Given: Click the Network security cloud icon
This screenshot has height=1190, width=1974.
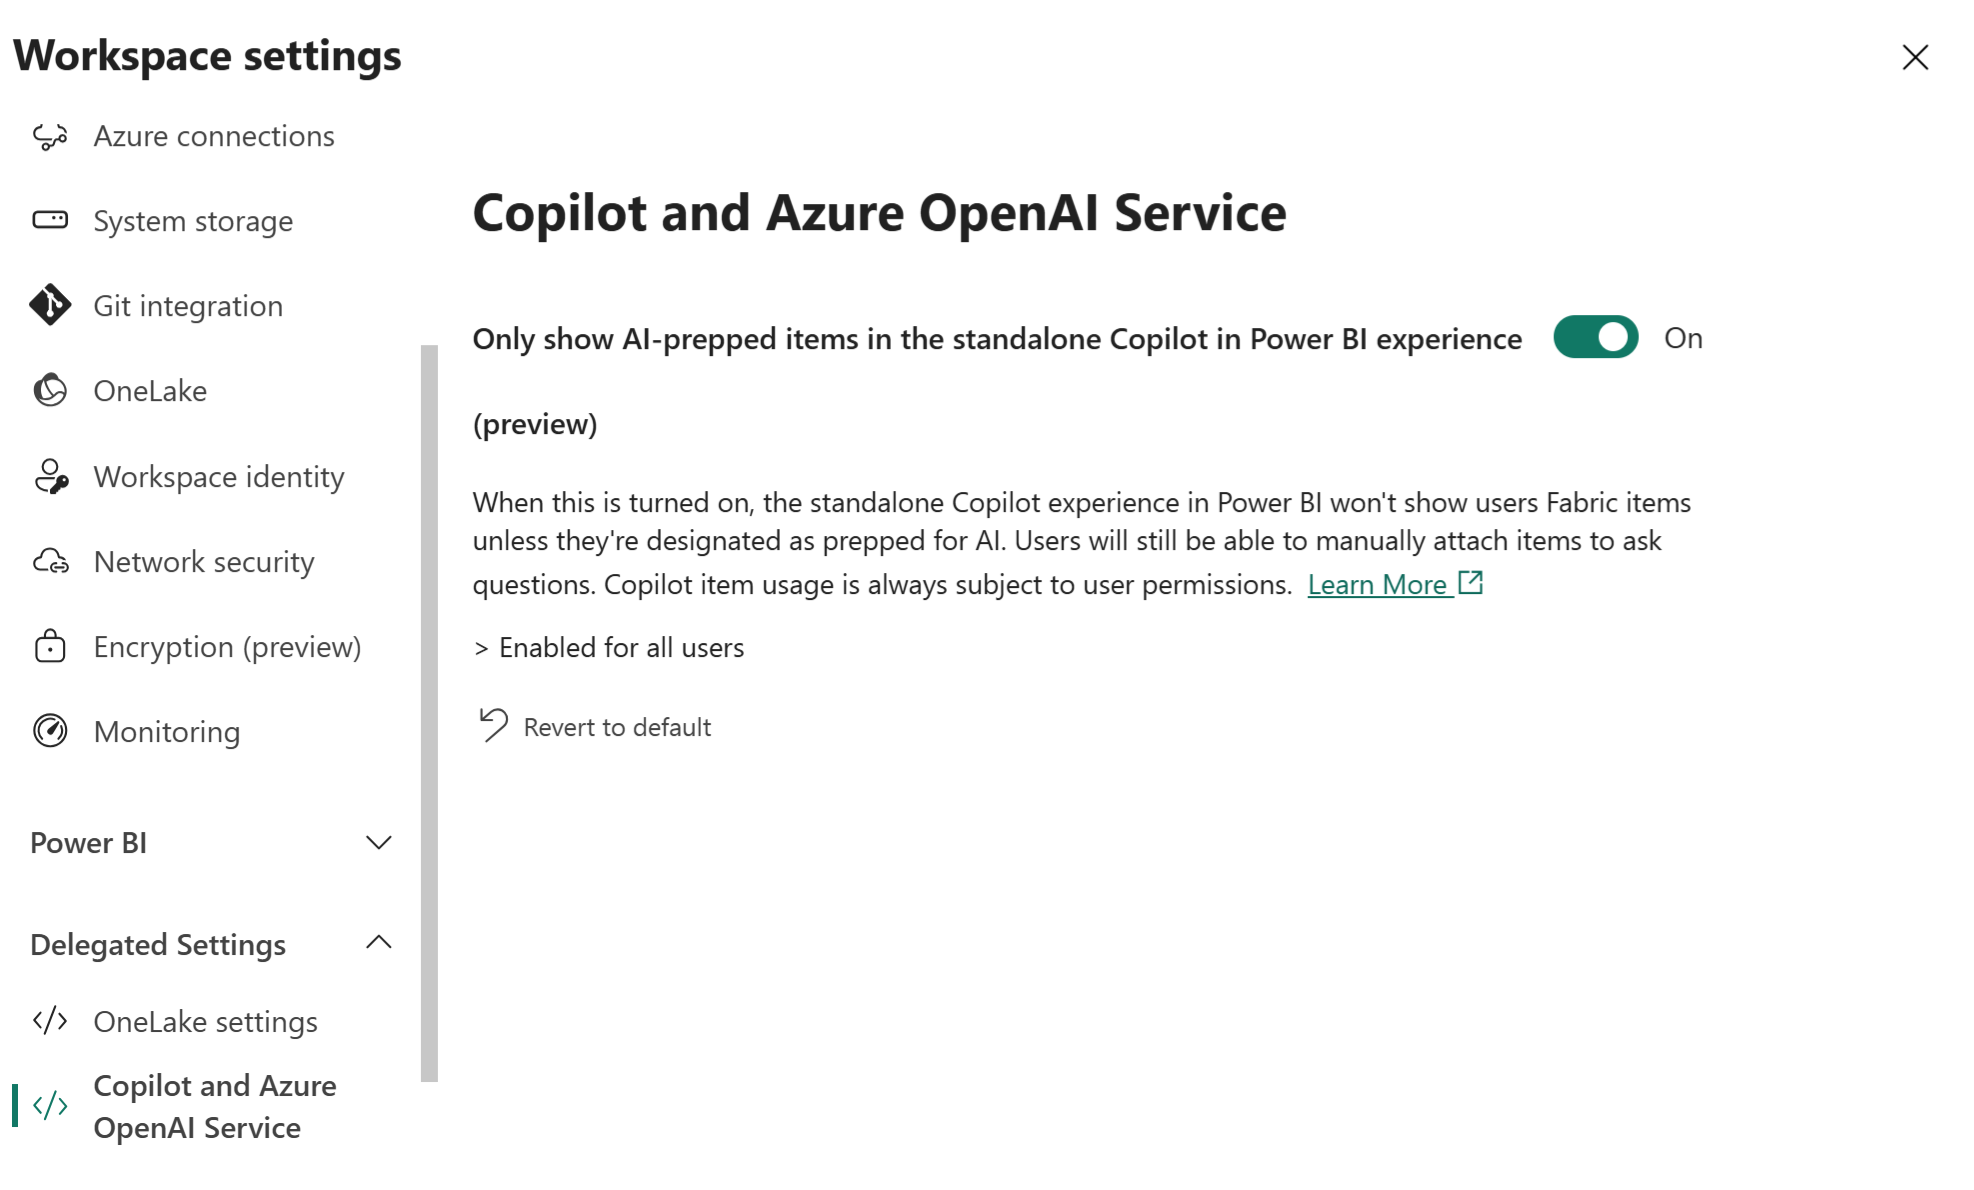Looking at the screenshot, I should [x=50, y=562].
